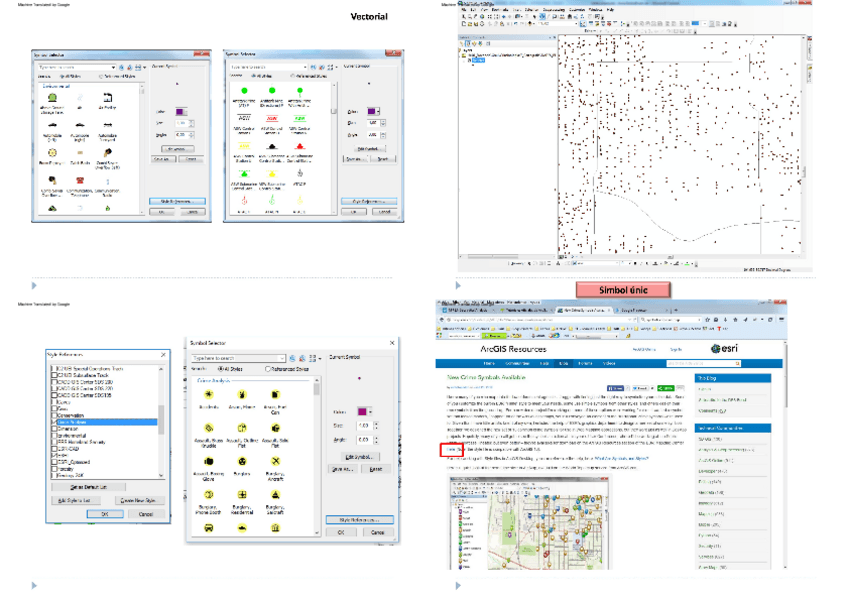Click the Create New Style button
Viewport: 848px width, 600px height.
(138, 499)
